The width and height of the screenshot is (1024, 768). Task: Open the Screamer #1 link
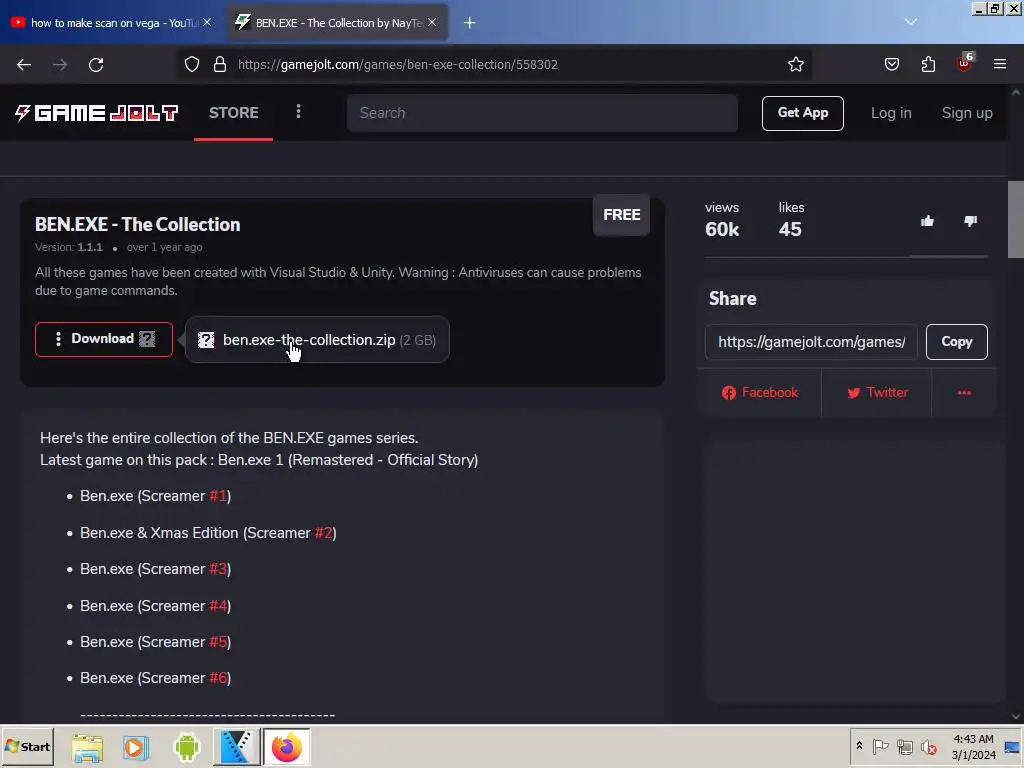click(x=218, y=496)
